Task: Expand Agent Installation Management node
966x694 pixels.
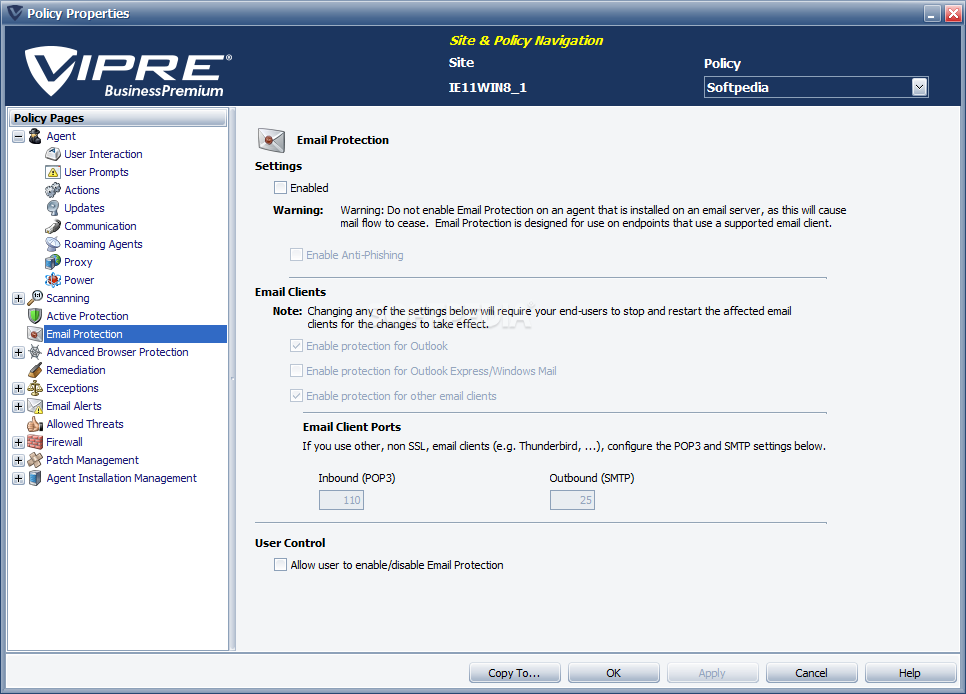Action: [x=18, y=478]
